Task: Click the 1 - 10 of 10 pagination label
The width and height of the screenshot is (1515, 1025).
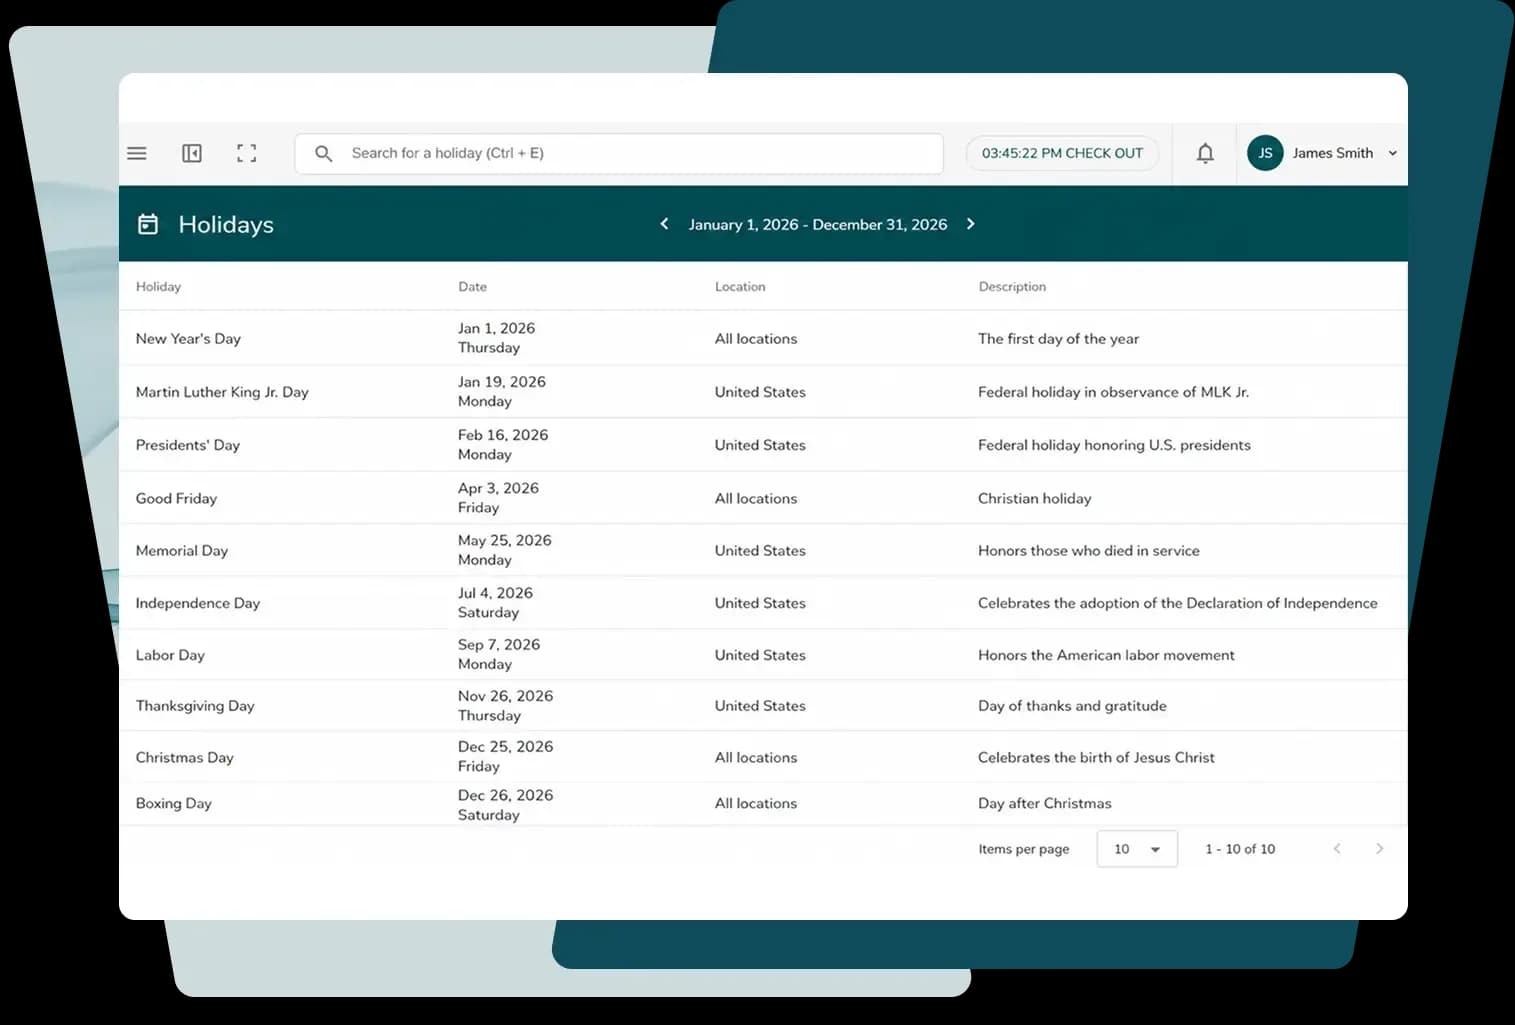Action: 1240,849
